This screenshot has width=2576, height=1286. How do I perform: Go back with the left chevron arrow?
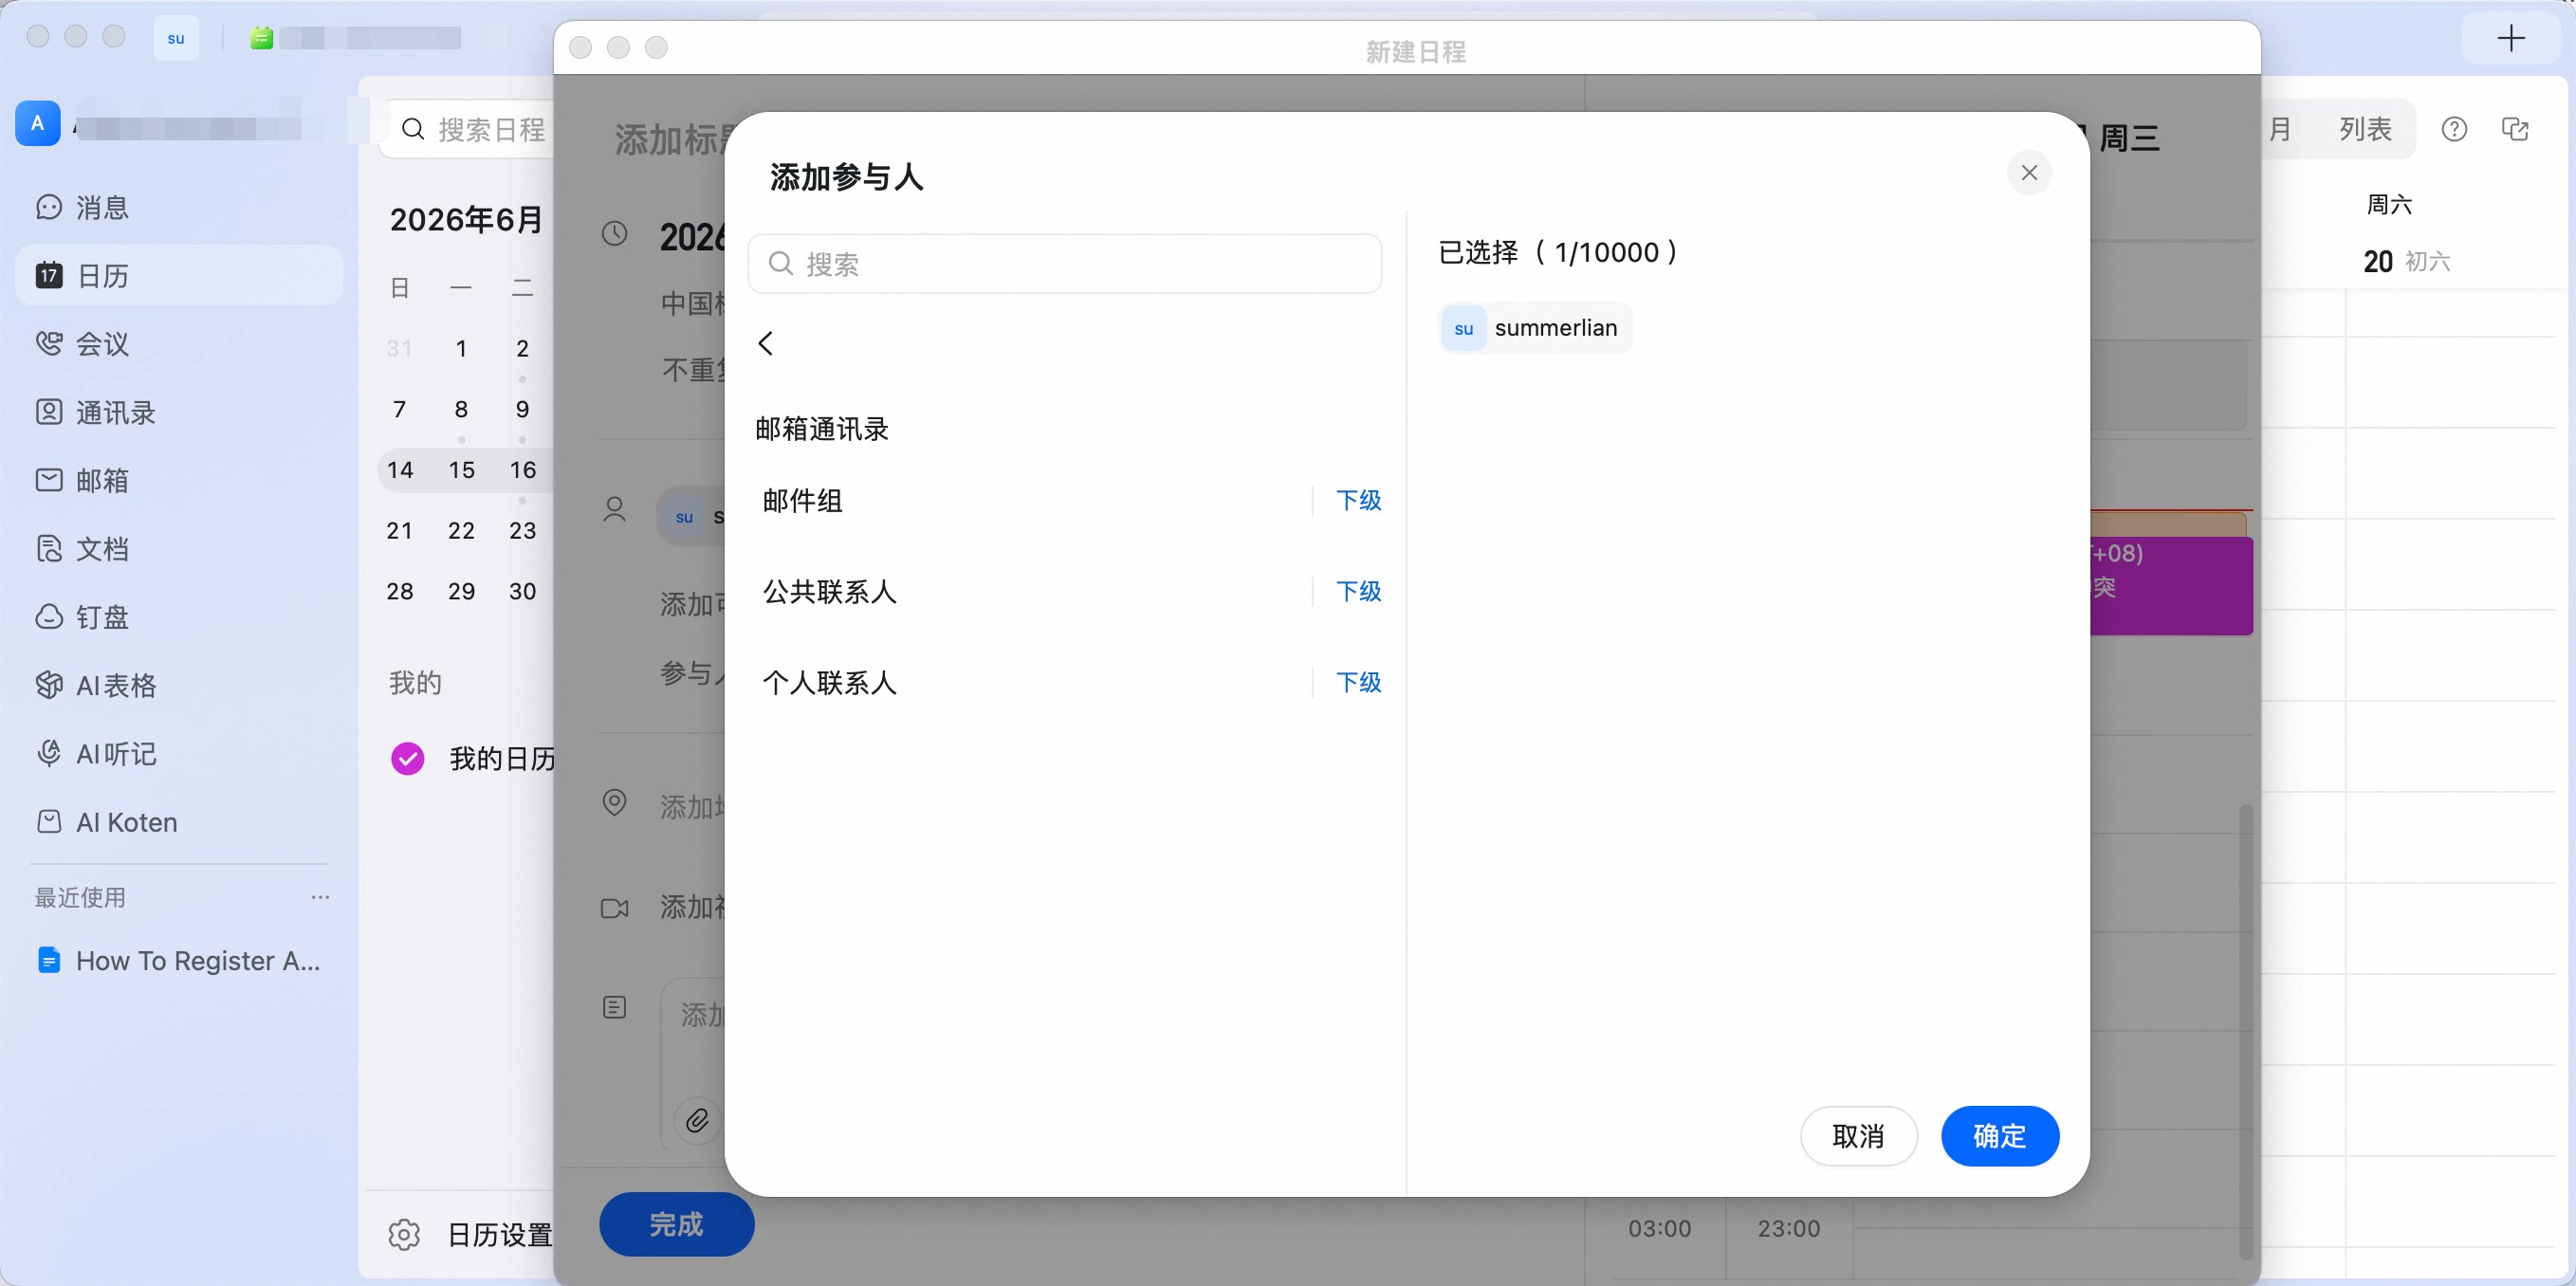766,343
